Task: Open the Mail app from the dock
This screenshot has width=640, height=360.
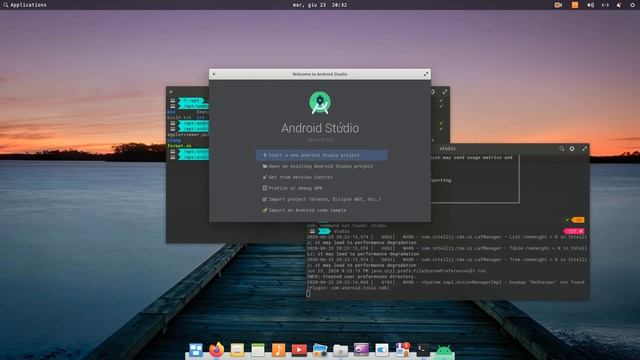Action: click(237, 350)
